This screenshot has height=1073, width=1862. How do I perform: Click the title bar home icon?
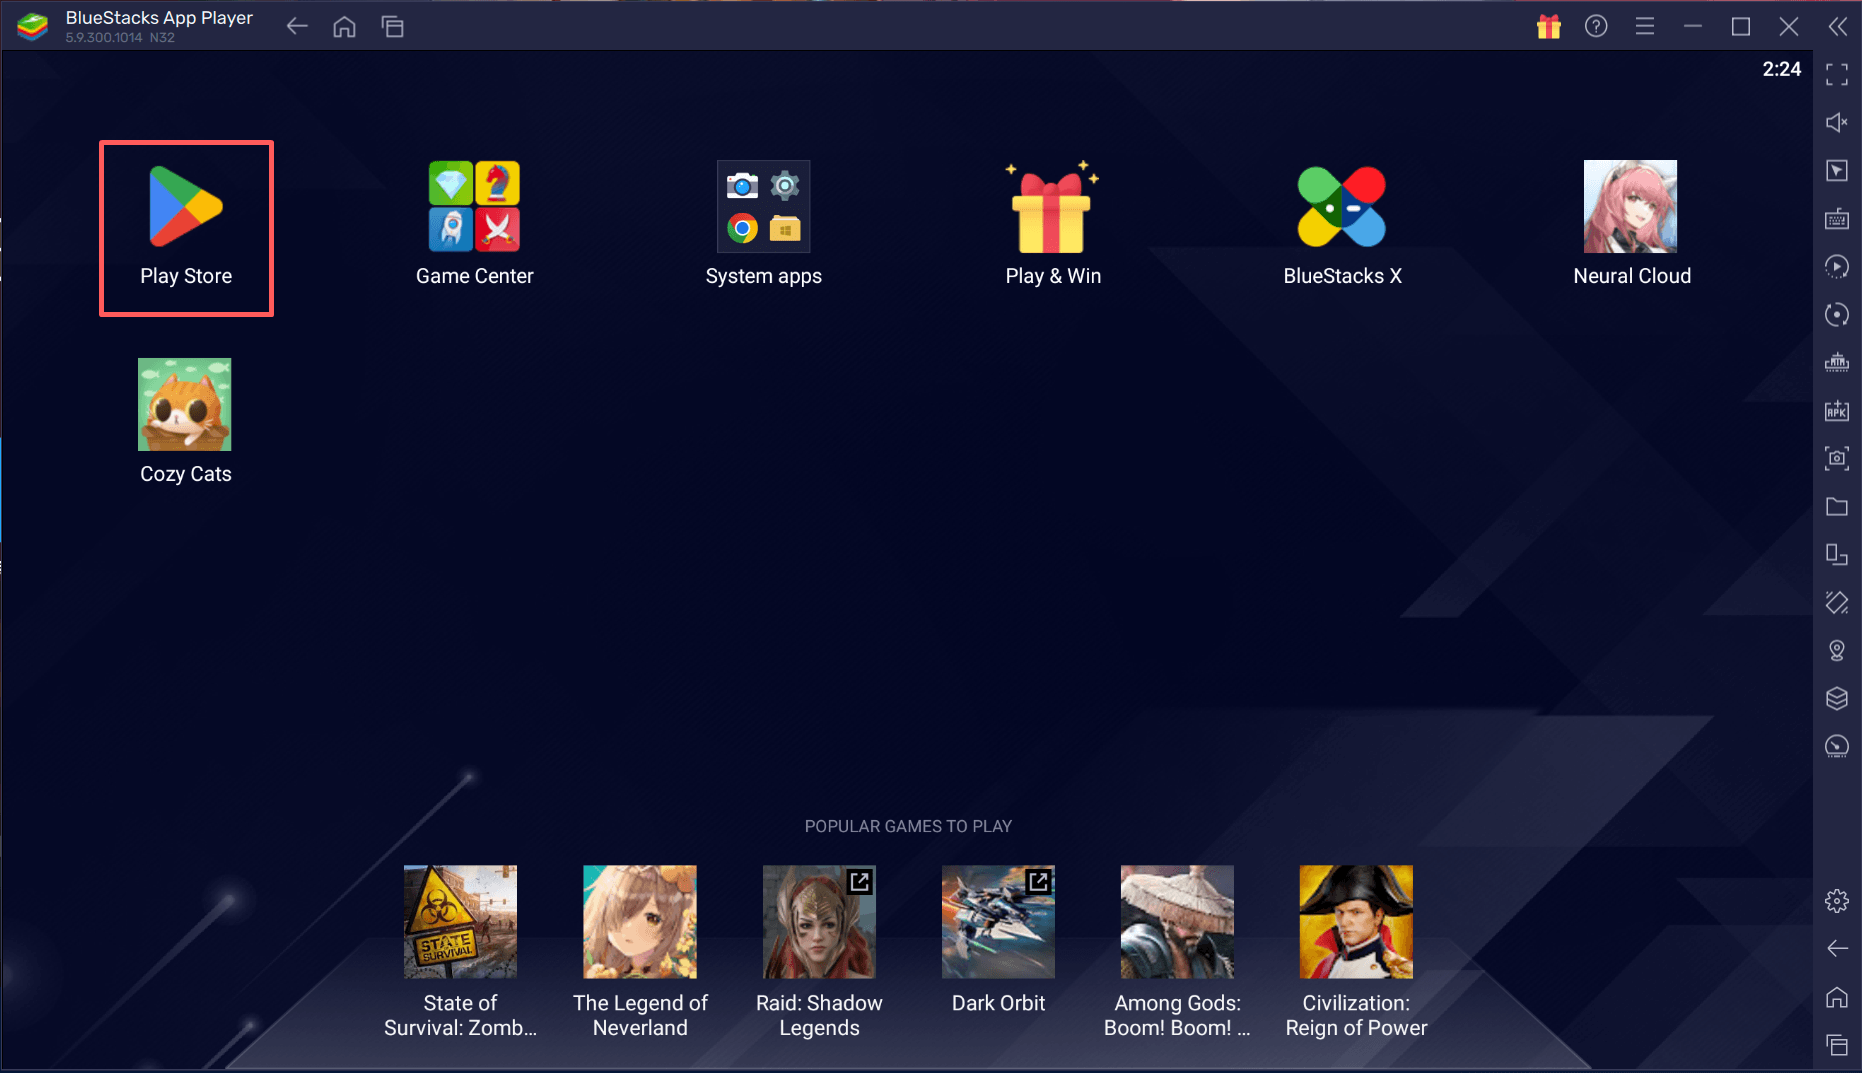click(344, 26)
